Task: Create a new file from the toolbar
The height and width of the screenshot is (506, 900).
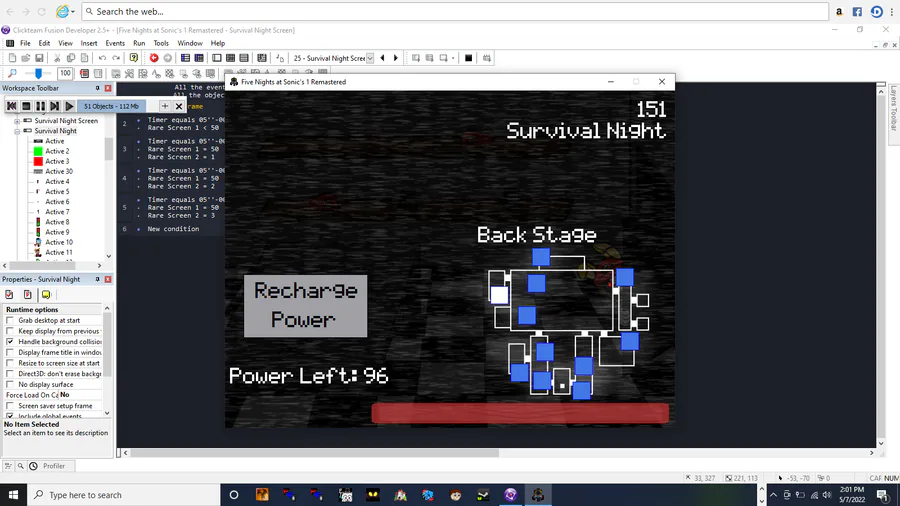Action: point(12,58)
